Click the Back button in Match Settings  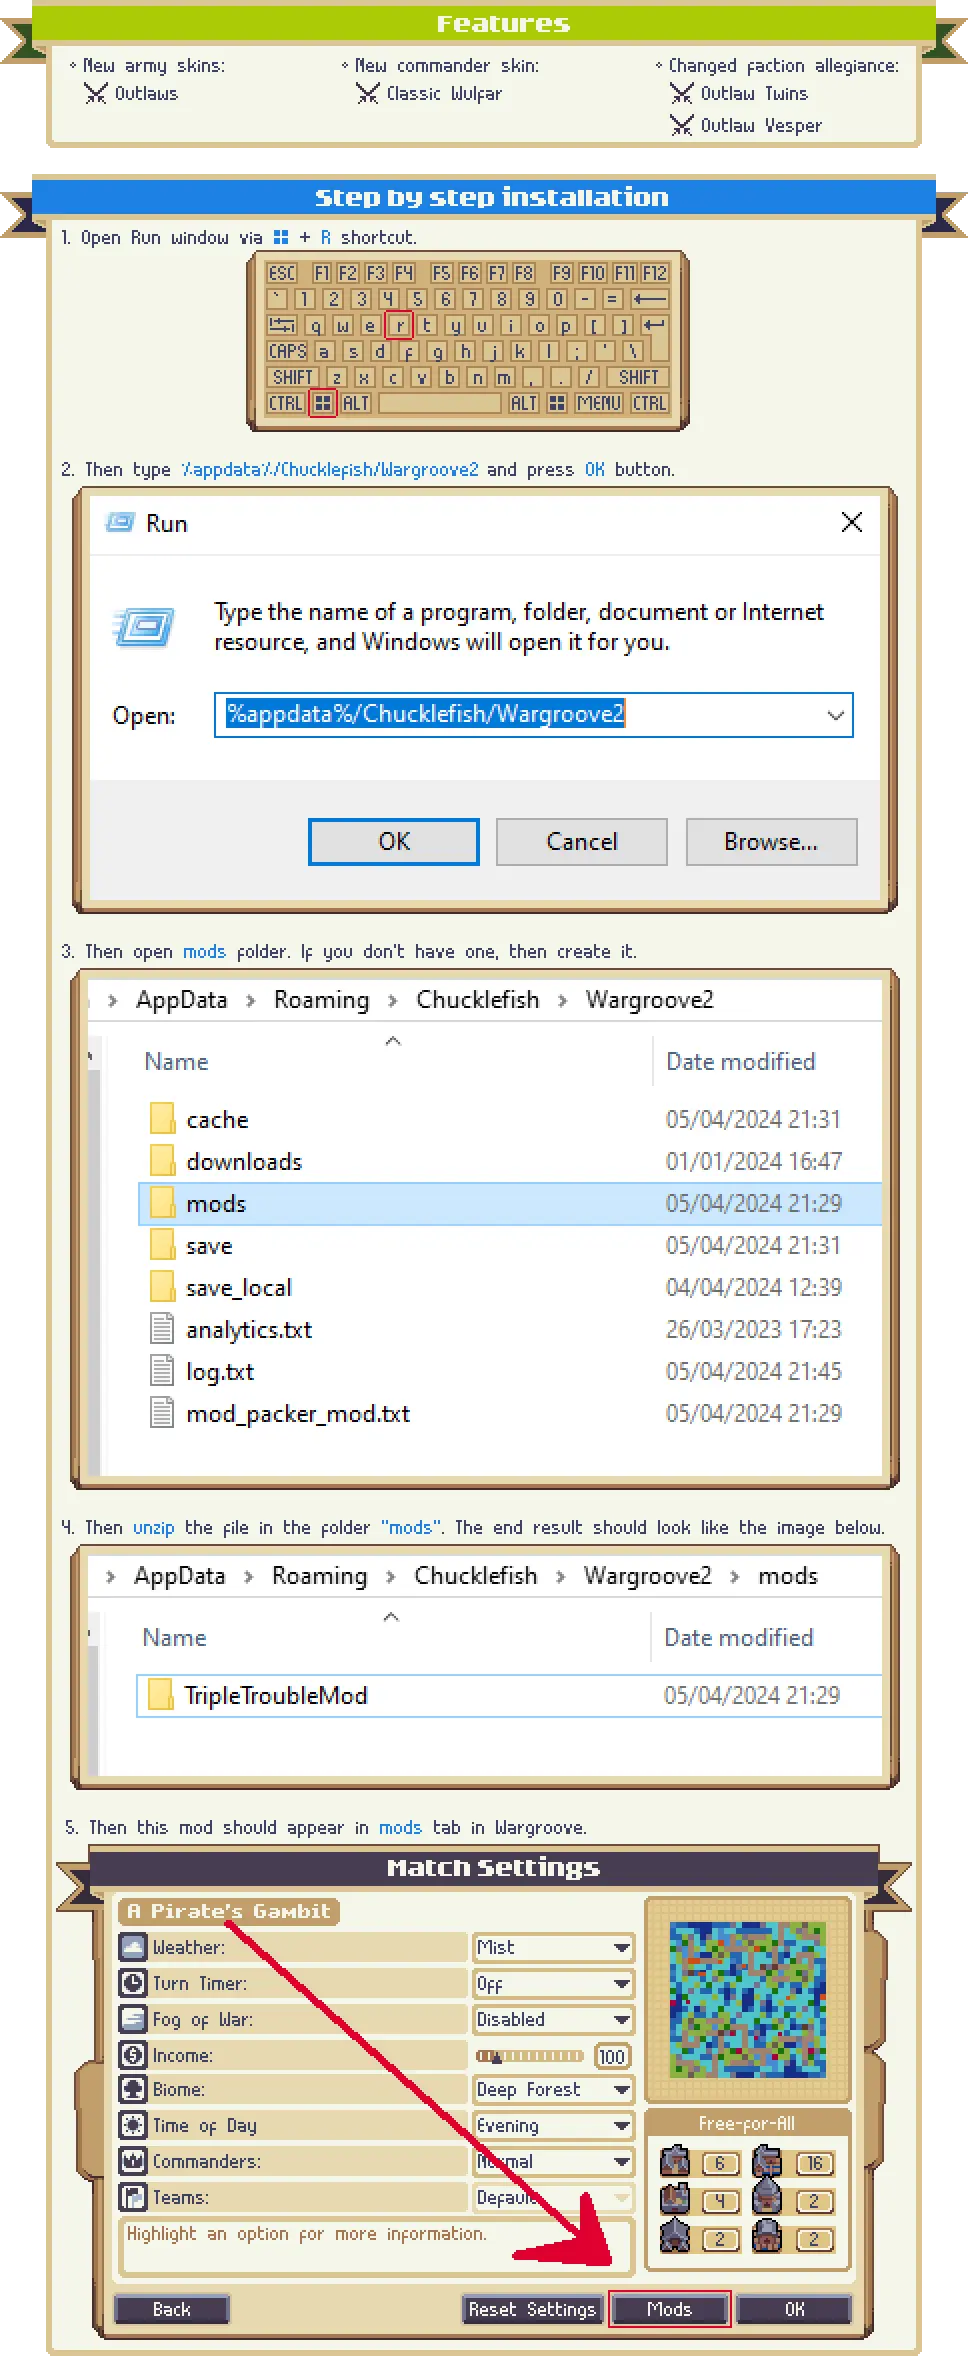coord(172,2309)
